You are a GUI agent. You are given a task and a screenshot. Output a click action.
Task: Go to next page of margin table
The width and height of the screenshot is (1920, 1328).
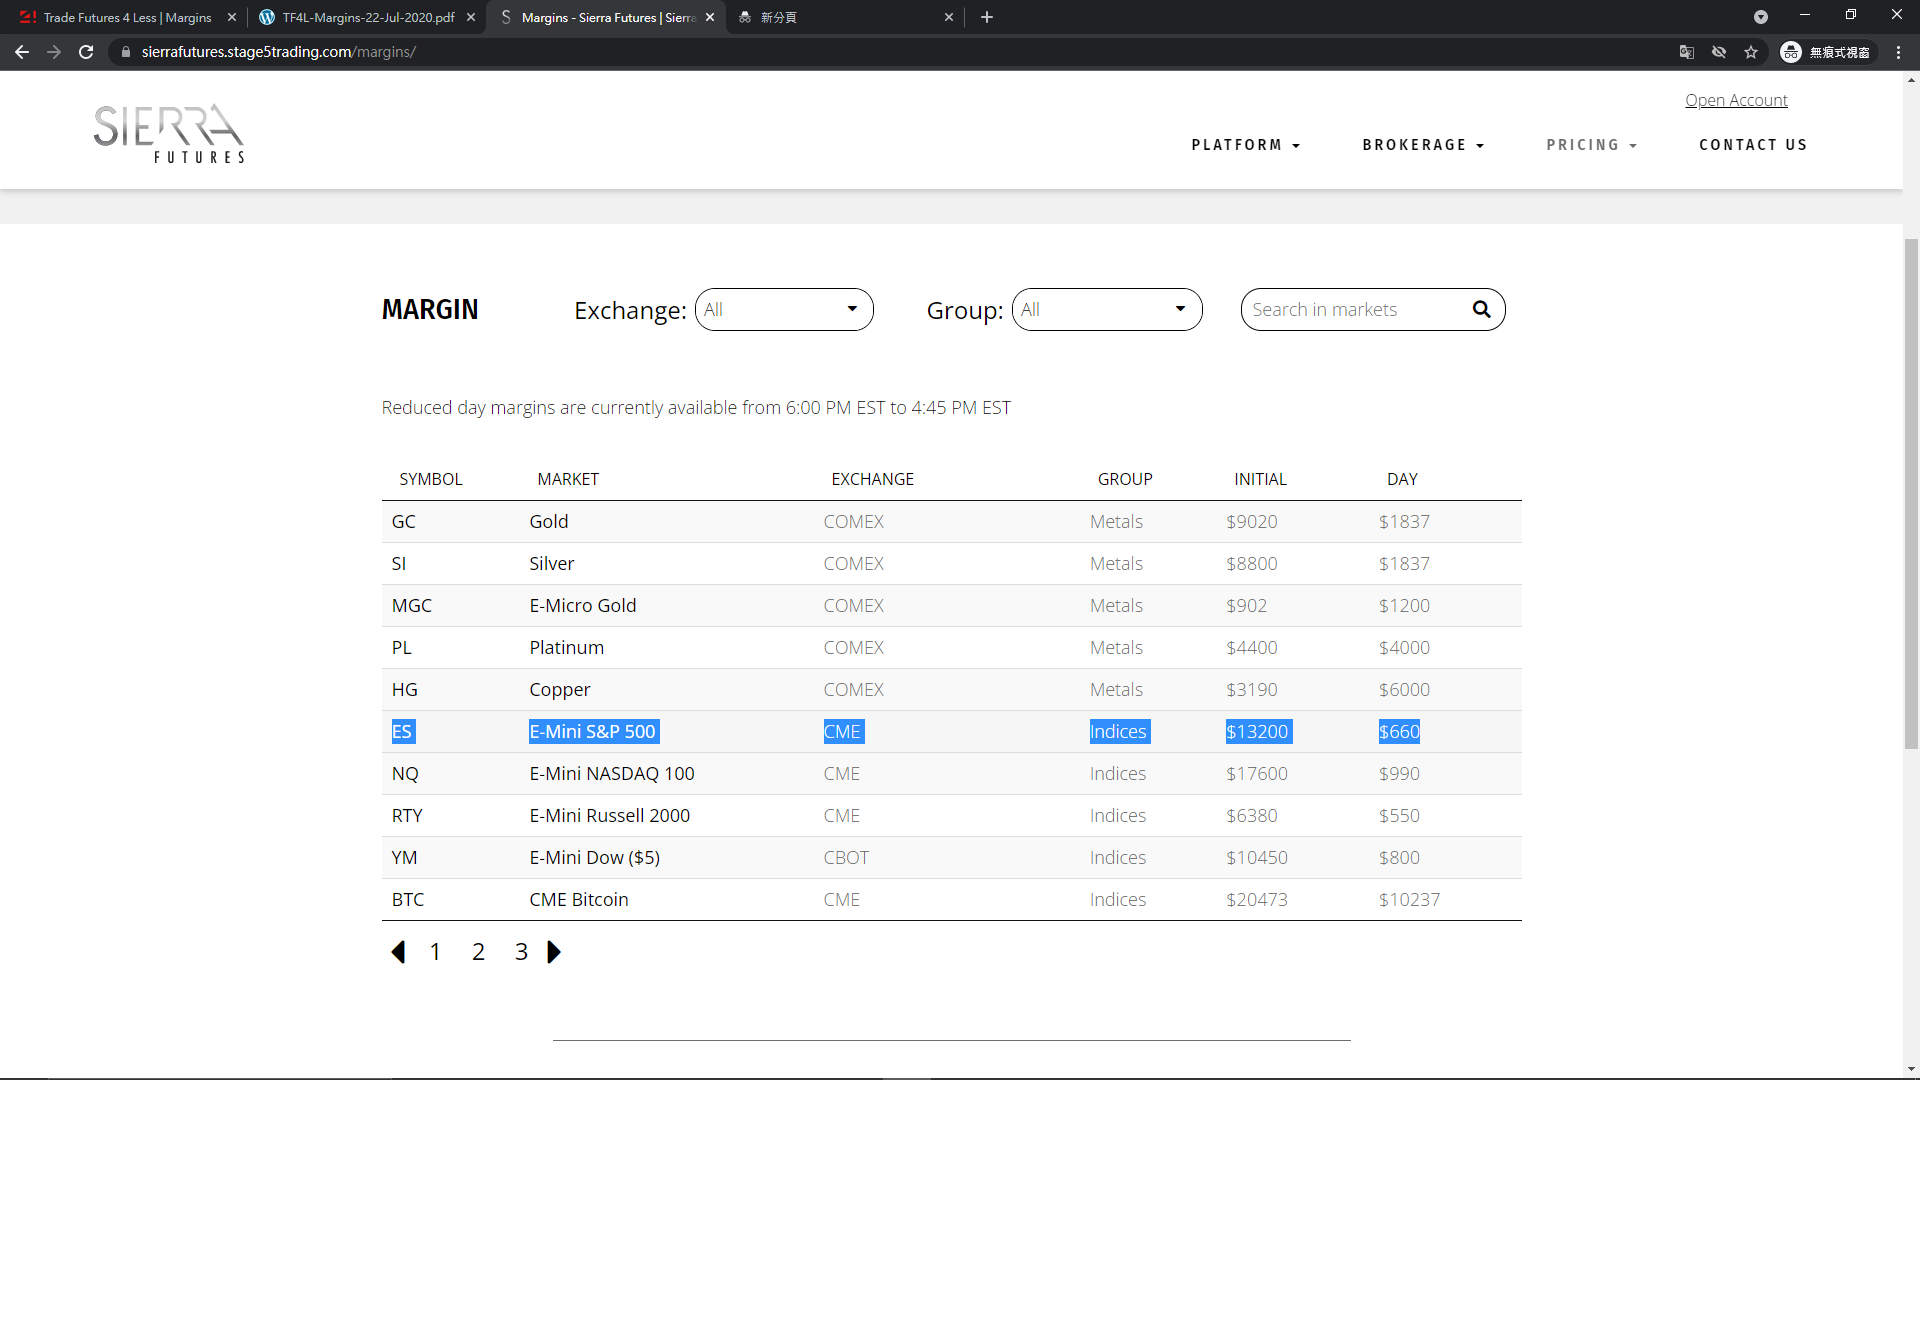click(x=554, y=952)
